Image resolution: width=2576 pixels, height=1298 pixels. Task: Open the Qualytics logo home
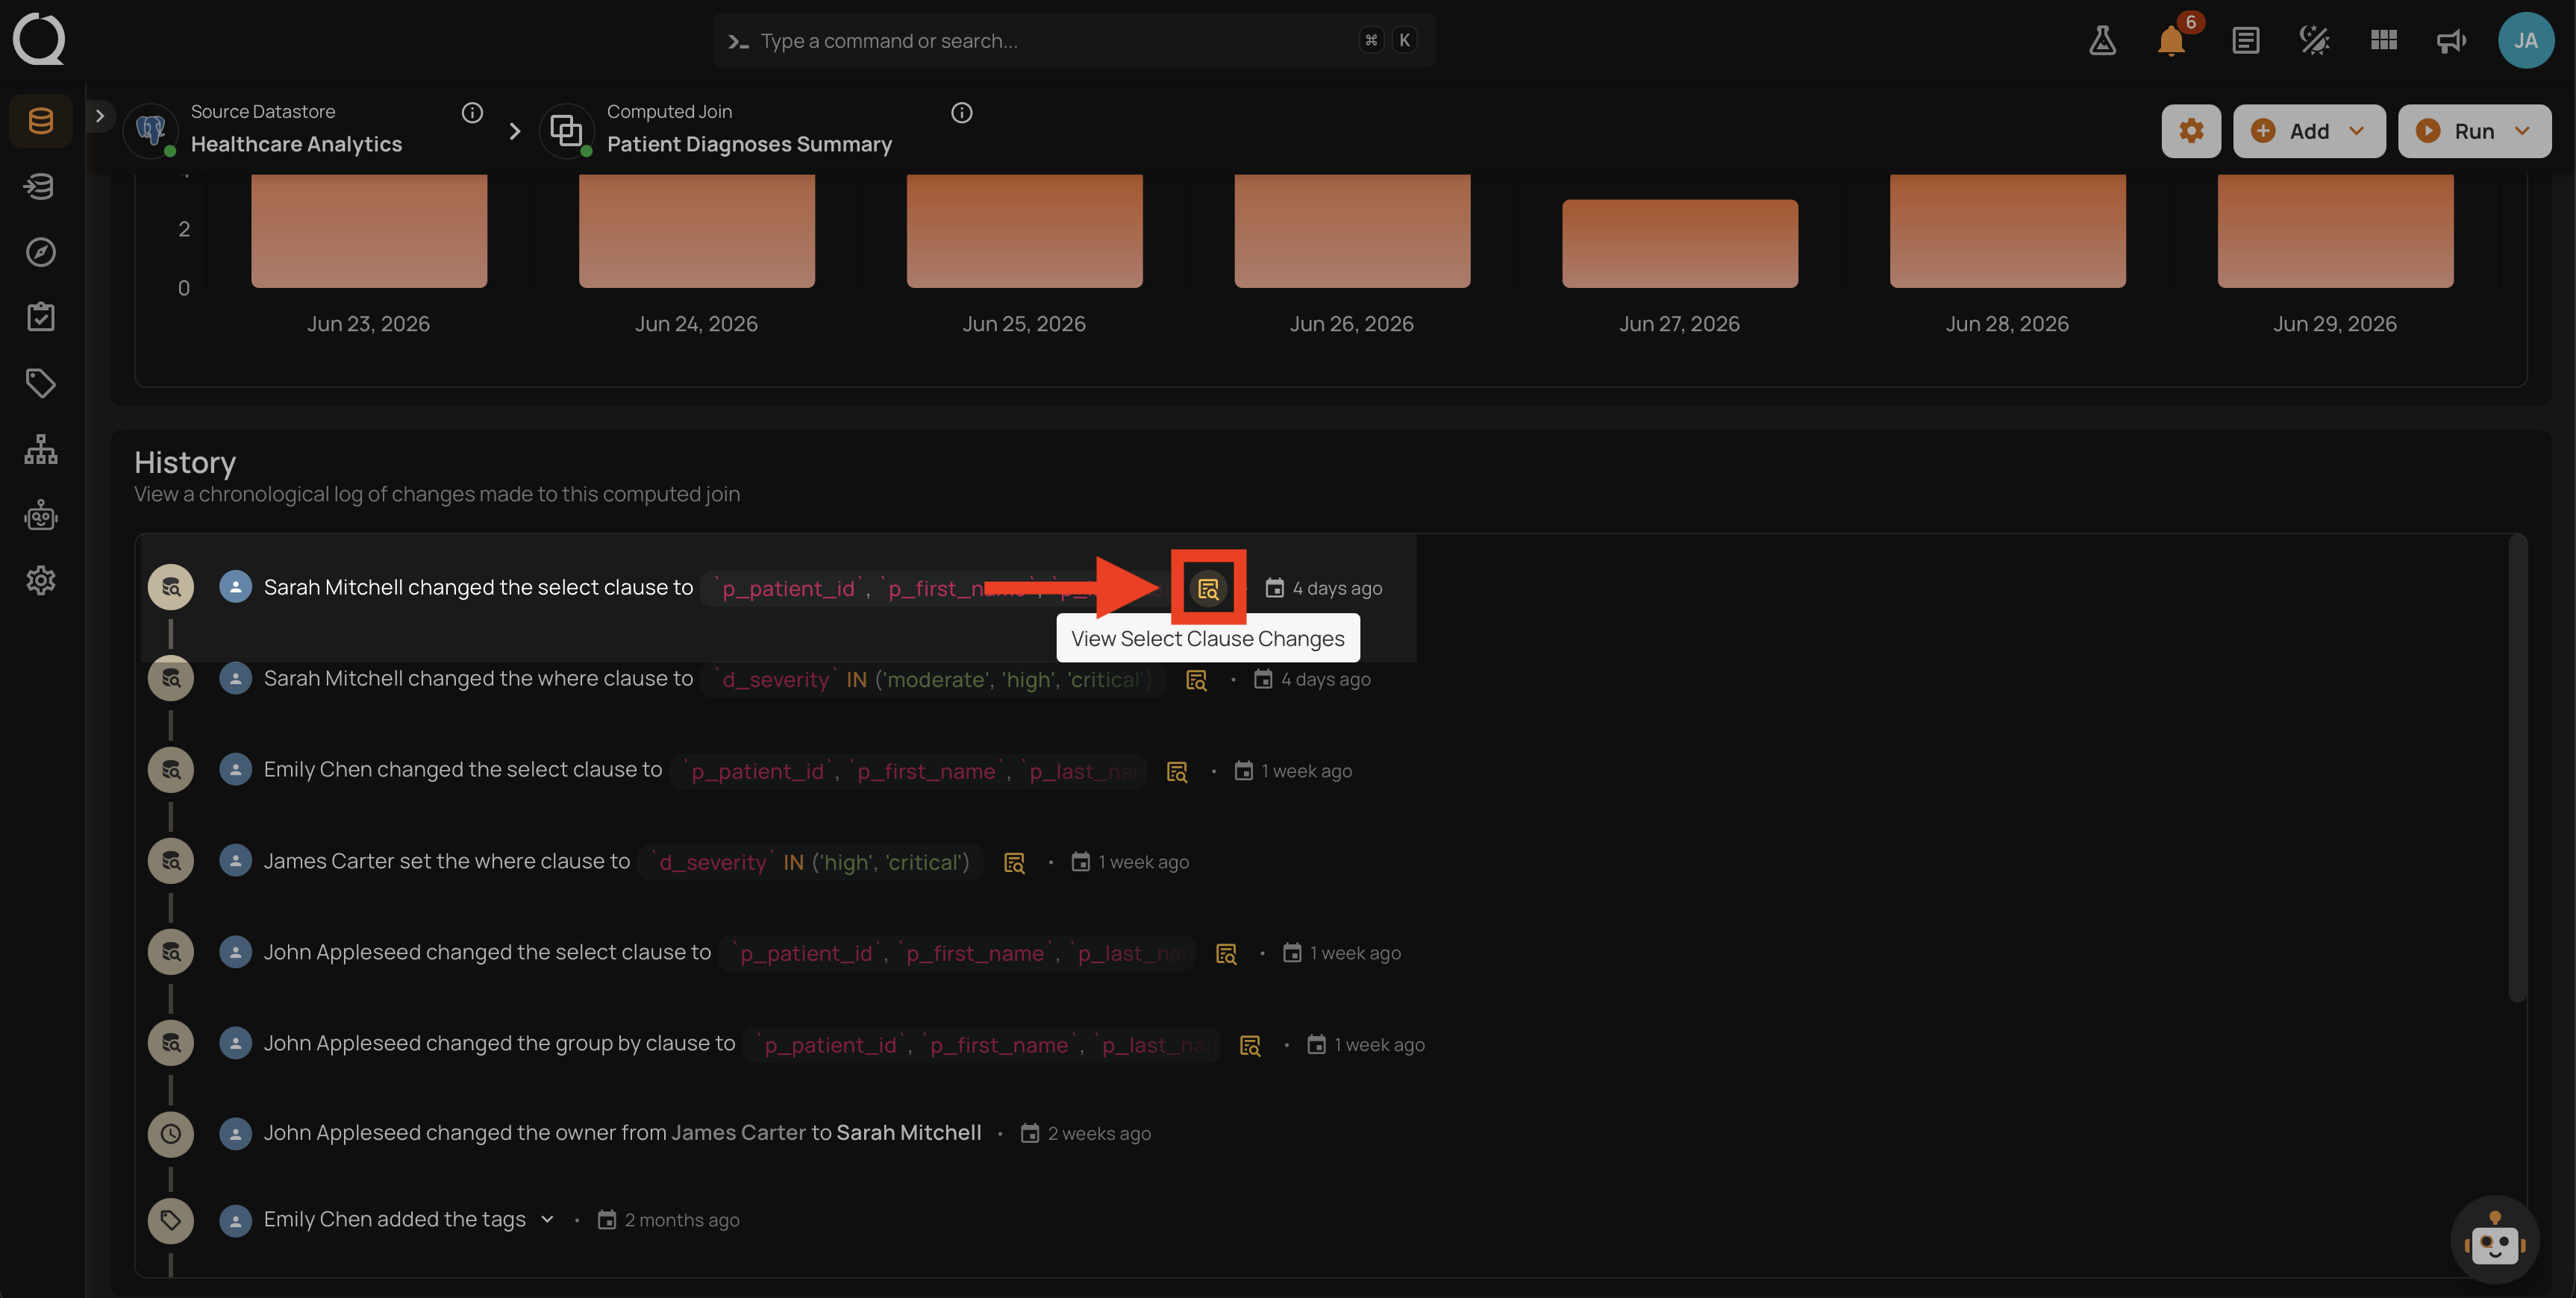click(x=39, y=39)
